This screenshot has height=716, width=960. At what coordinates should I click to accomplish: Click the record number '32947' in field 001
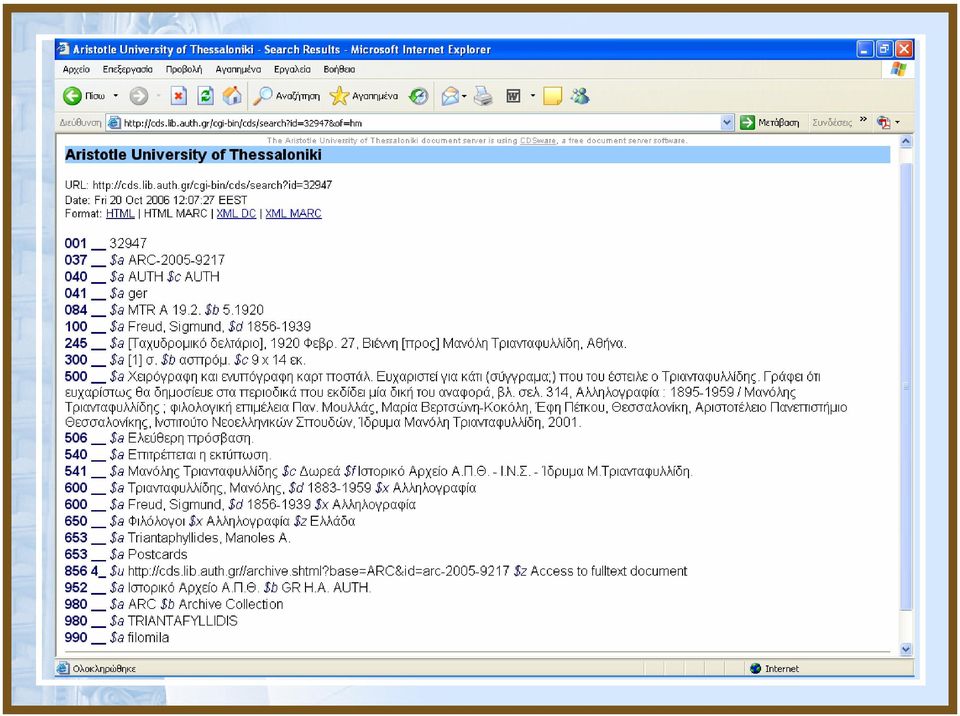(x=128, y=243)
